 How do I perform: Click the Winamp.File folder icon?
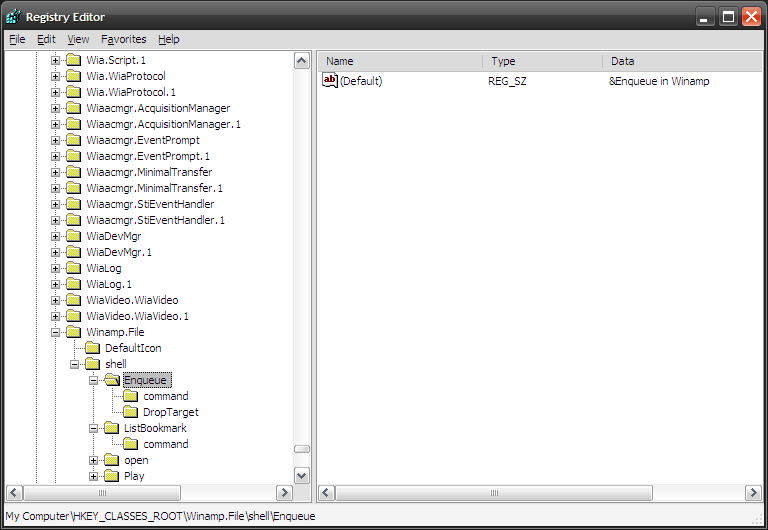pyautogui.click(x=73, y=332)
